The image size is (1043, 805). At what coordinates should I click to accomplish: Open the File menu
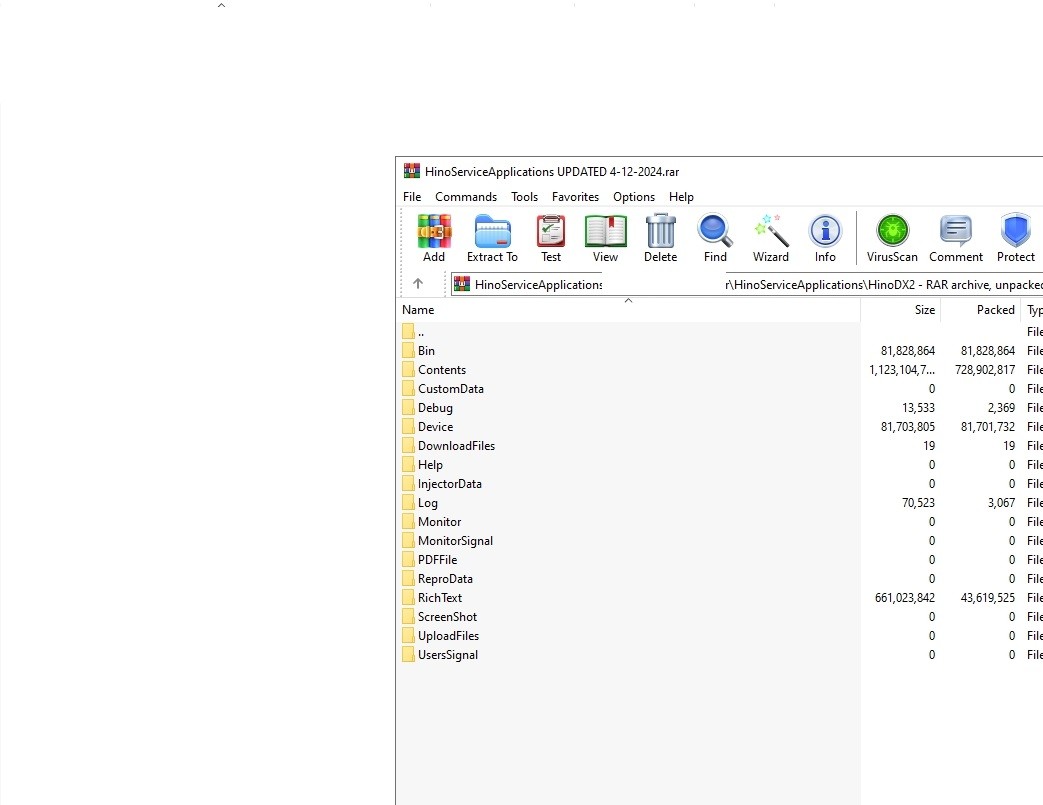tap(412, 197)
